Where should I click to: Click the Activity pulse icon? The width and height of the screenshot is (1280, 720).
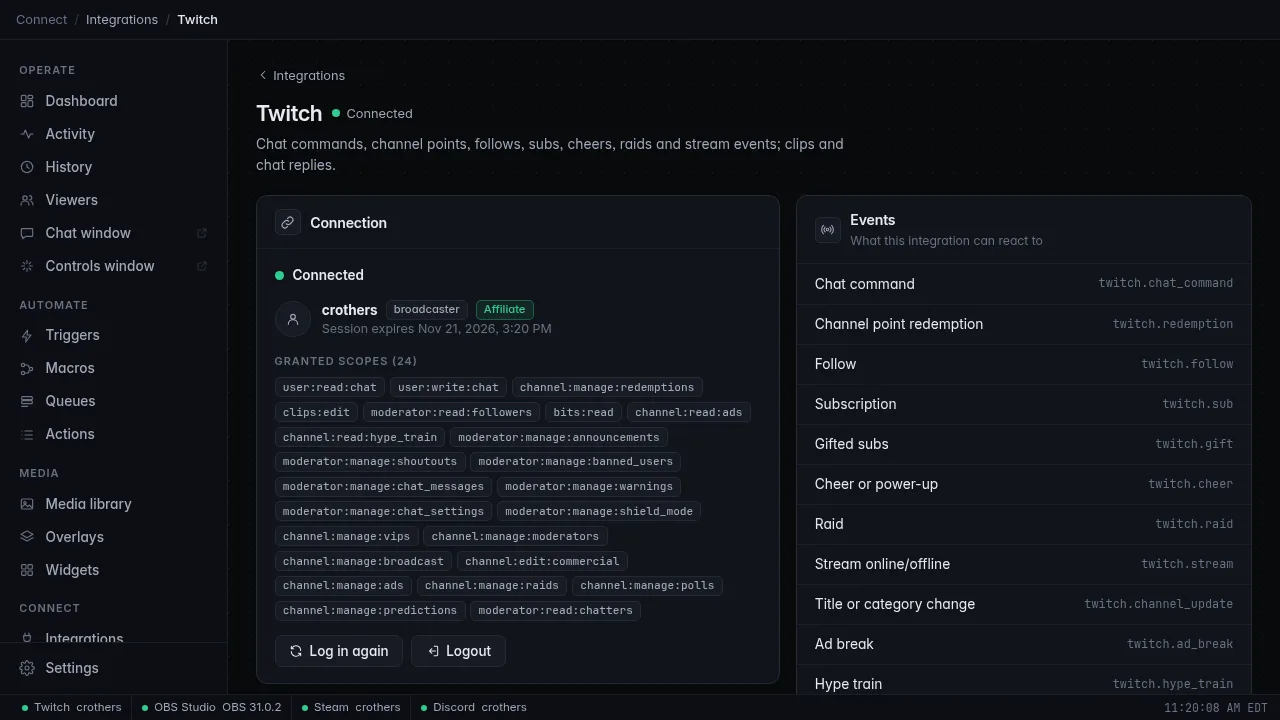tap(27, 134)
